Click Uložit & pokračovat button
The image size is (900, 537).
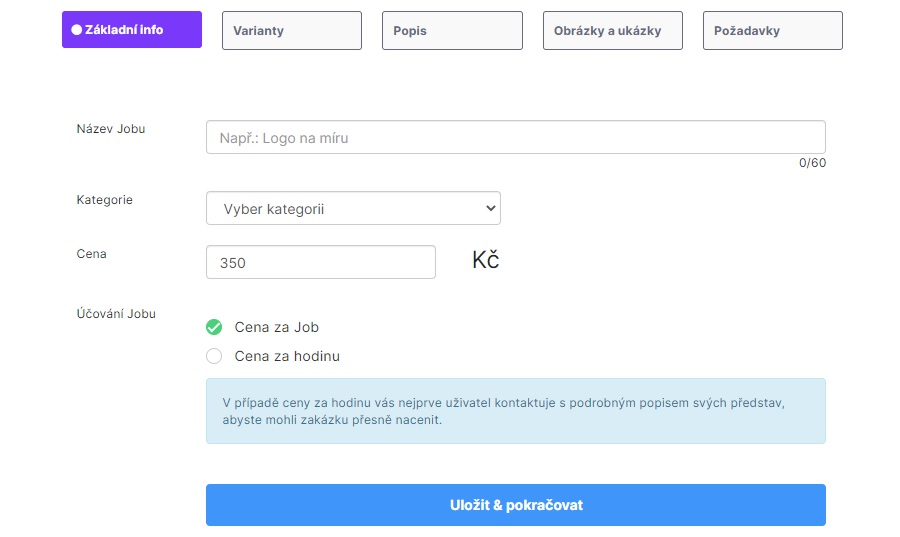pyautogui.click(x=515, y=505)
